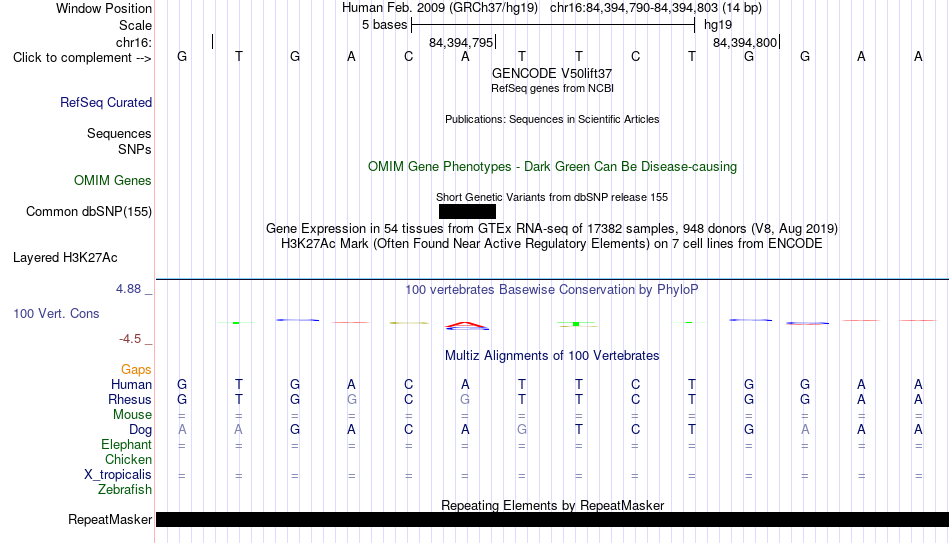
Task: Click the Chicken species label
Action: [128, 459]
